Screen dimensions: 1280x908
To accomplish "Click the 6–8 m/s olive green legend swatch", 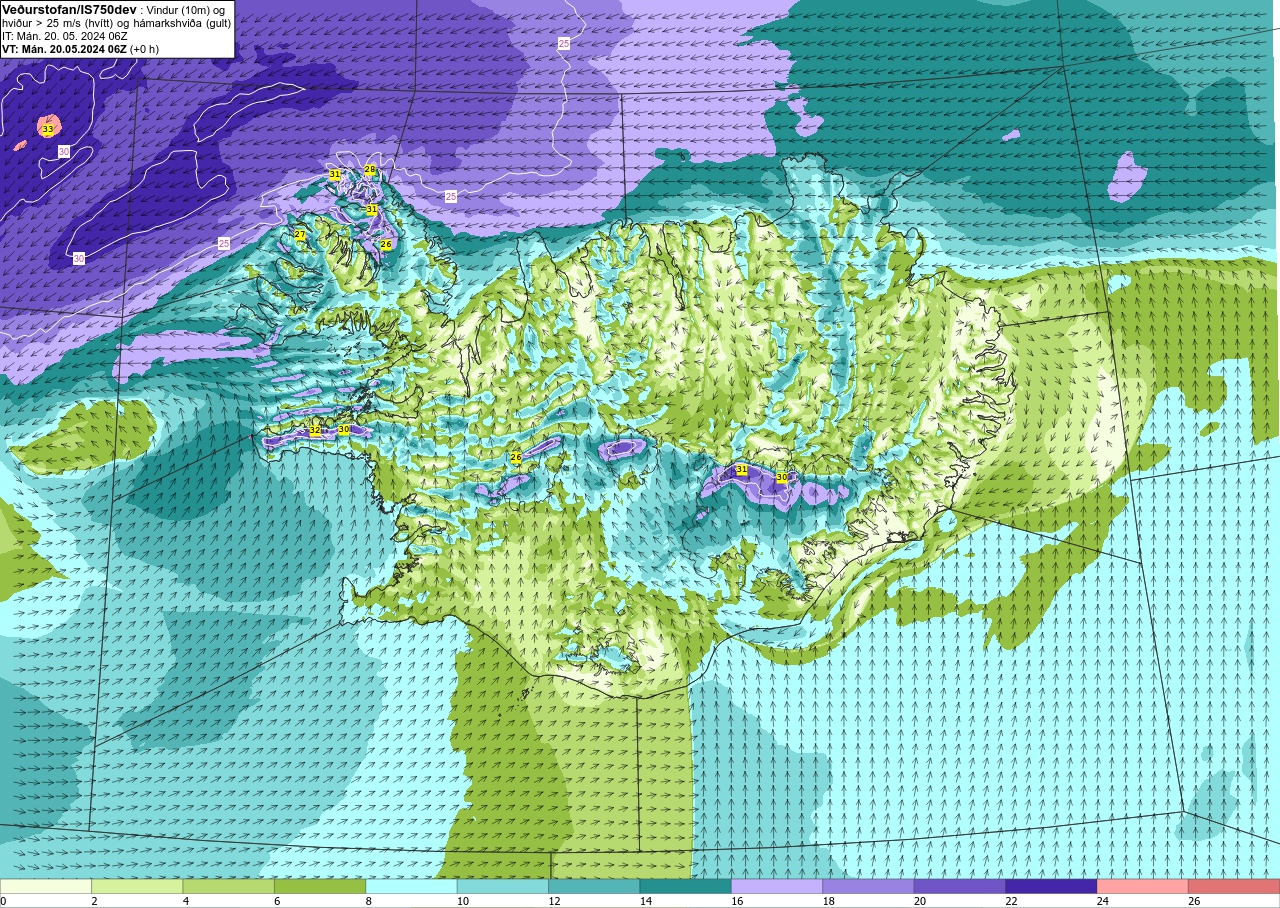I will click(x=320, y=887).
